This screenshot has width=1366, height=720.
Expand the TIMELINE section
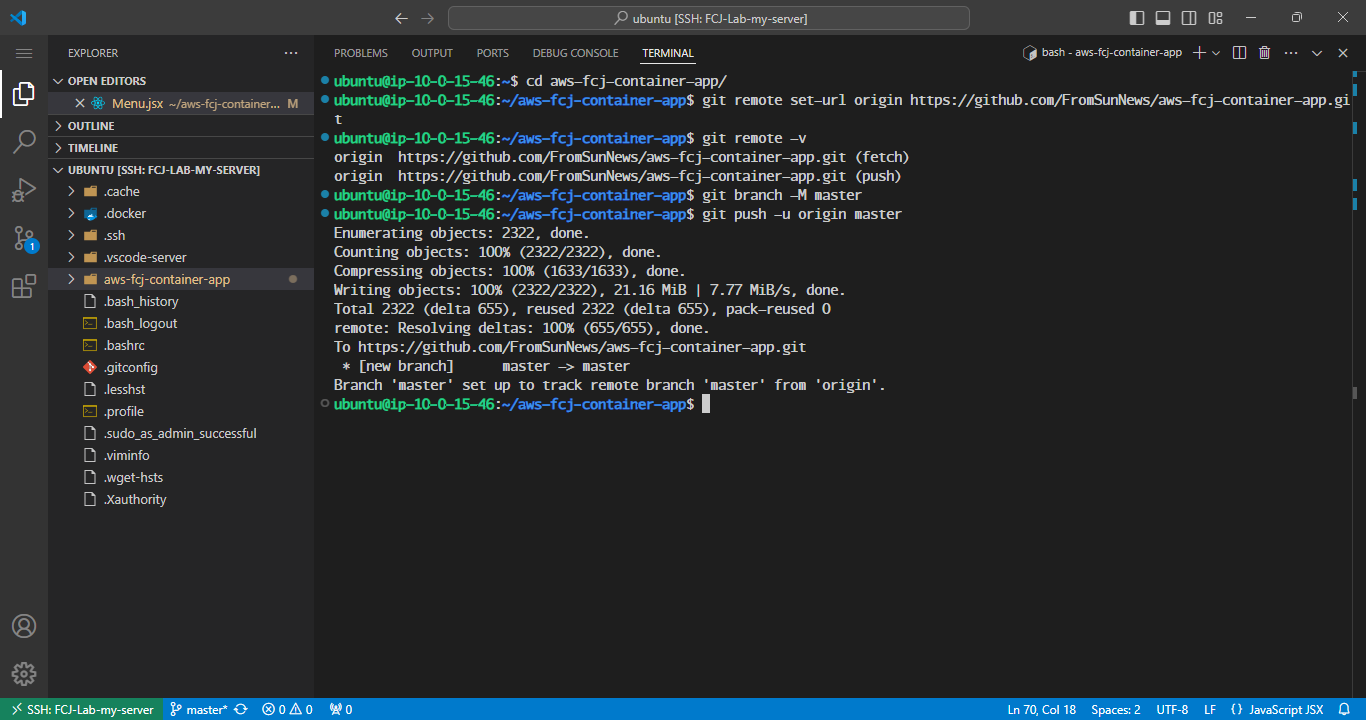pos(181,148)
